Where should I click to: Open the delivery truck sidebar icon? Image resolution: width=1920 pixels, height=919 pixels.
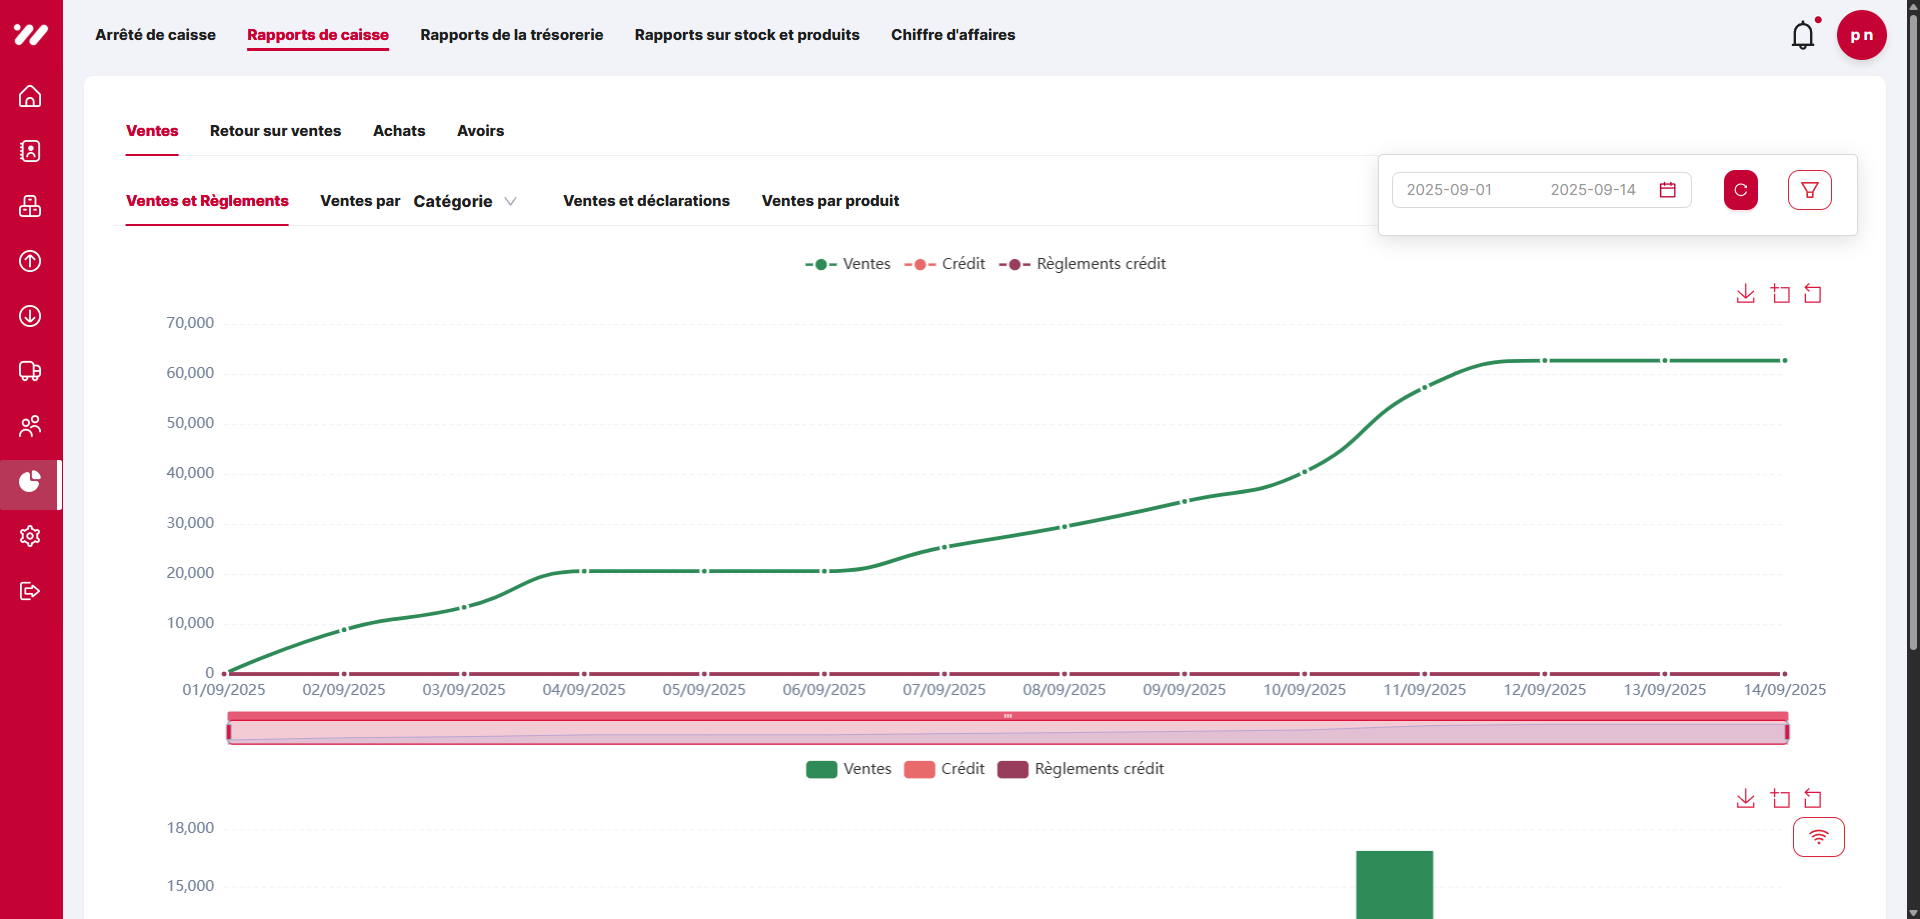click(30, 371)
